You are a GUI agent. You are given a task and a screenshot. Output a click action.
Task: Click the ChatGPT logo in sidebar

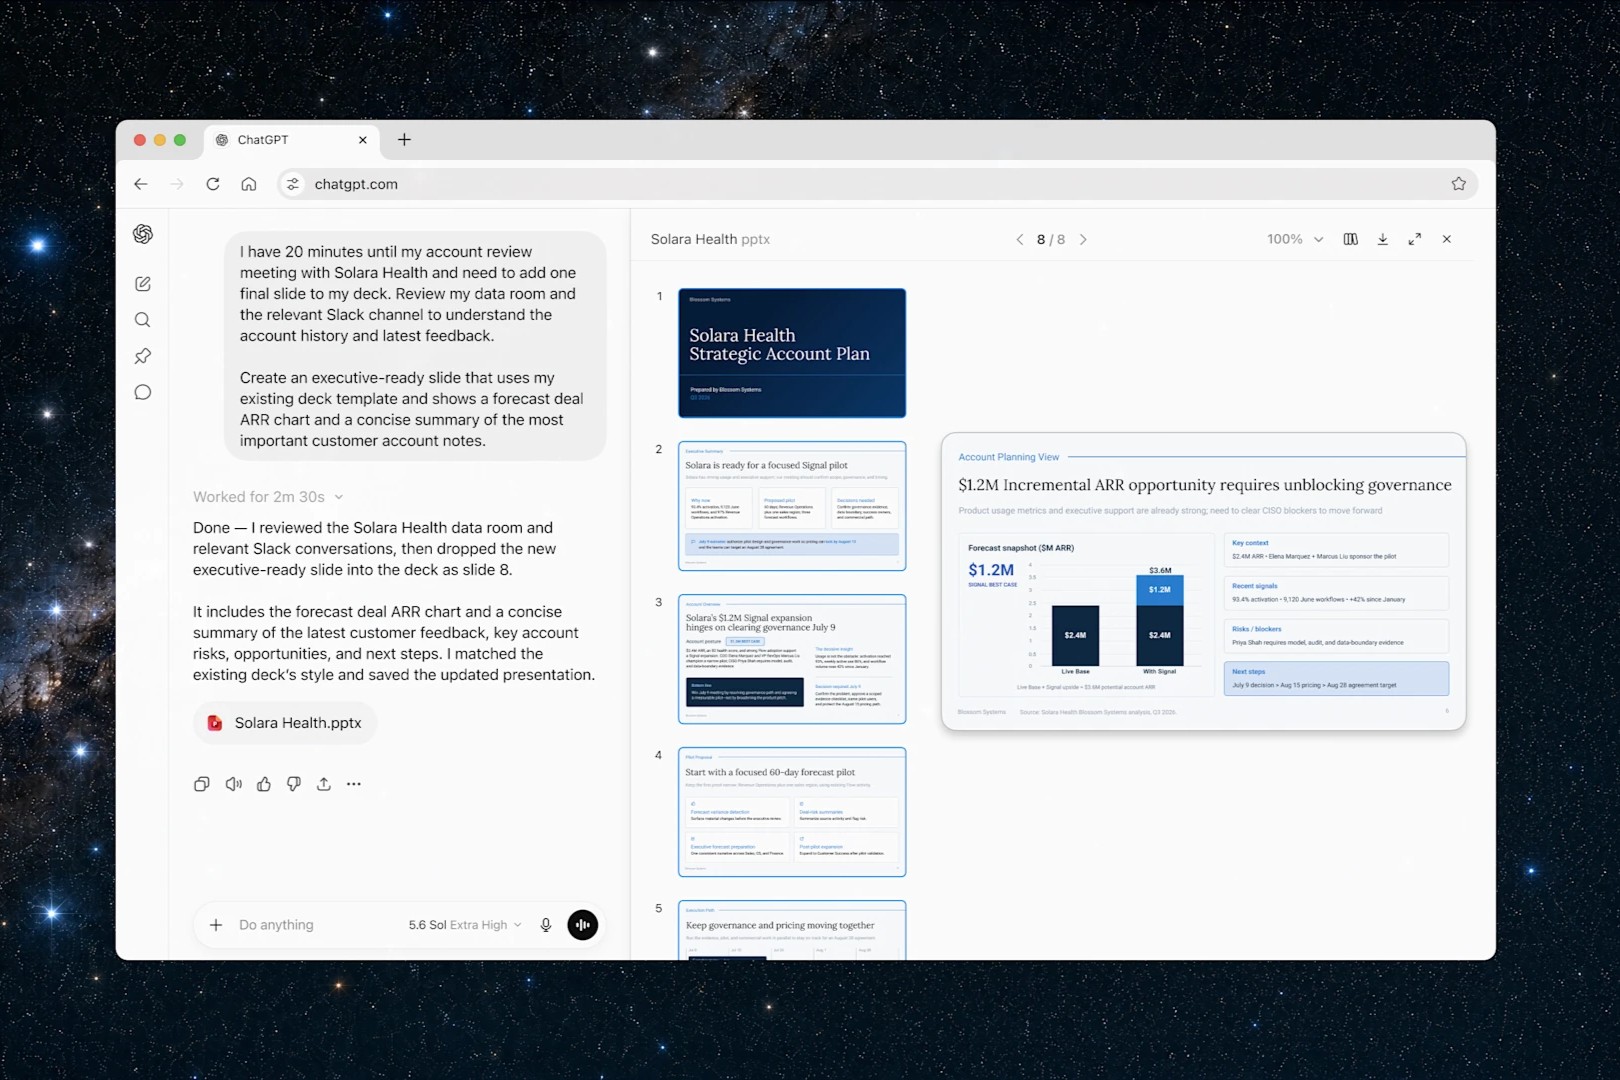pos(143,233)
